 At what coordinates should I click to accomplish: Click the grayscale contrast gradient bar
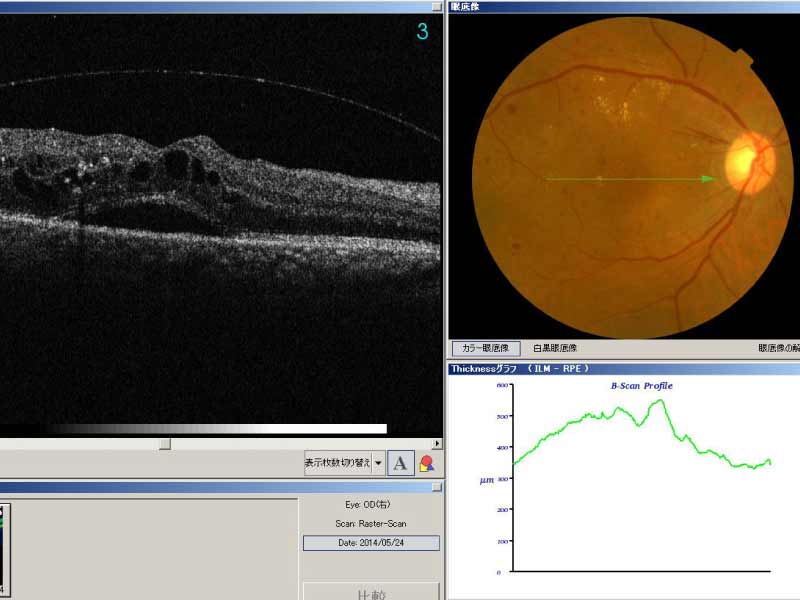217,429
